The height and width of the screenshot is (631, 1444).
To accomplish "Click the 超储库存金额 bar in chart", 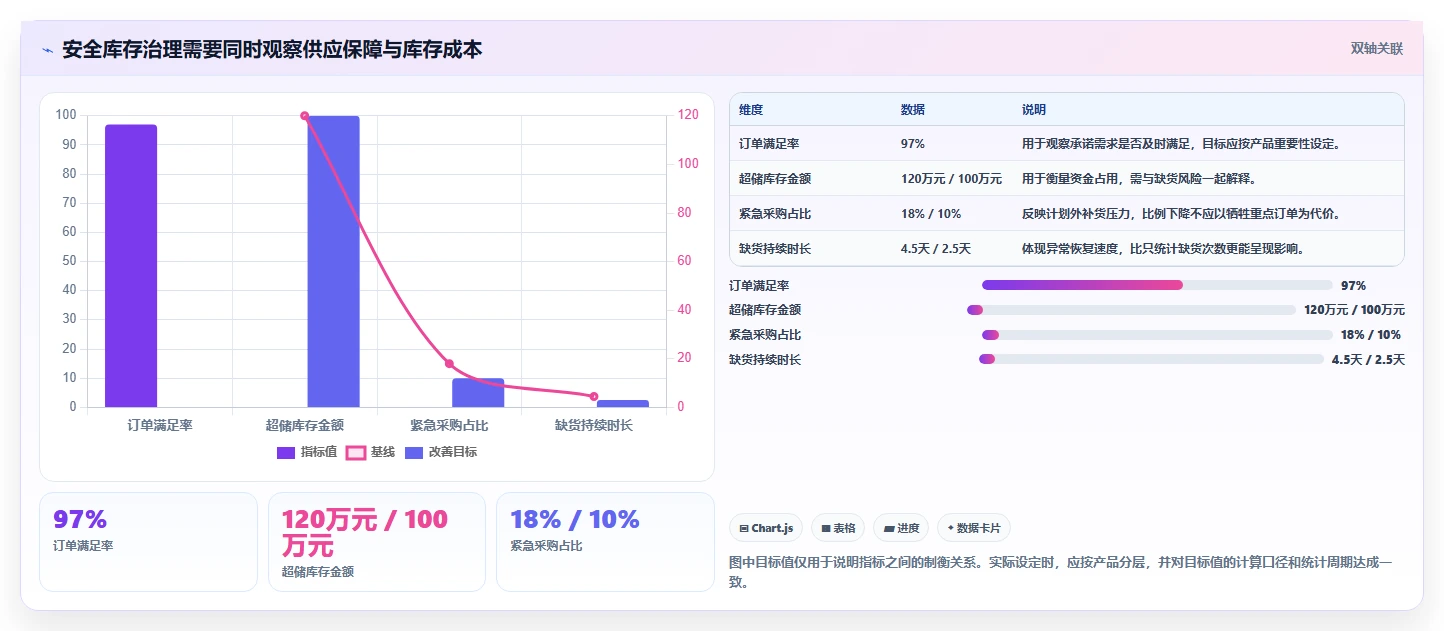I will coord(333,261).
